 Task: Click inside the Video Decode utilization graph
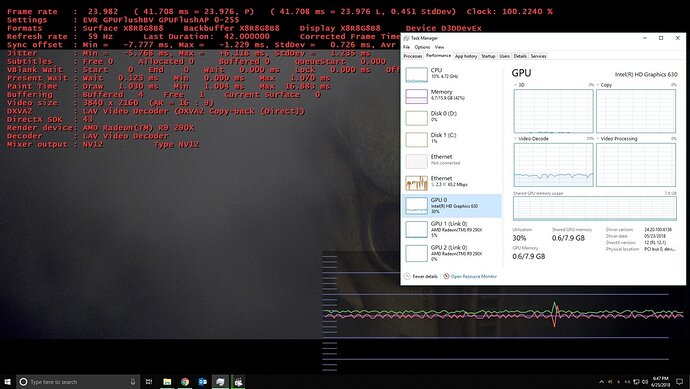click(553, 165)
